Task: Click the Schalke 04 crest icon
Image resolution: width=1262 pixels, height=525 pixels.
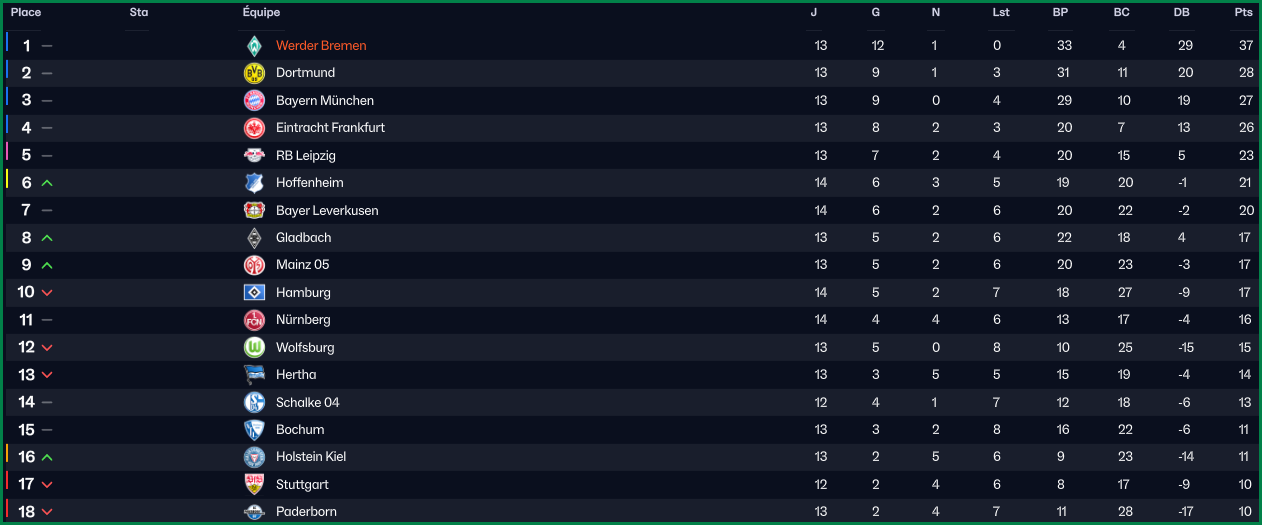Action: [x=254, y=402]
